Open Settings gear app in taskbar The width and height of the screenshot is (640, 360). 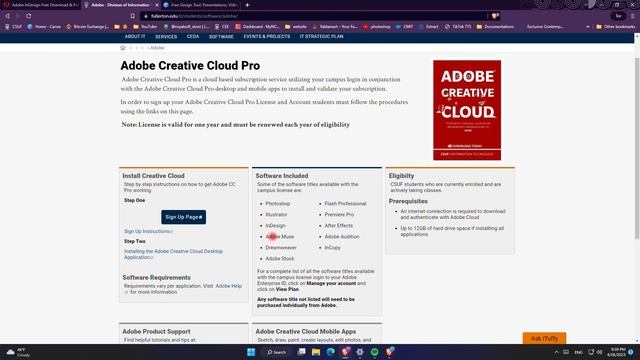pos(360,352)
